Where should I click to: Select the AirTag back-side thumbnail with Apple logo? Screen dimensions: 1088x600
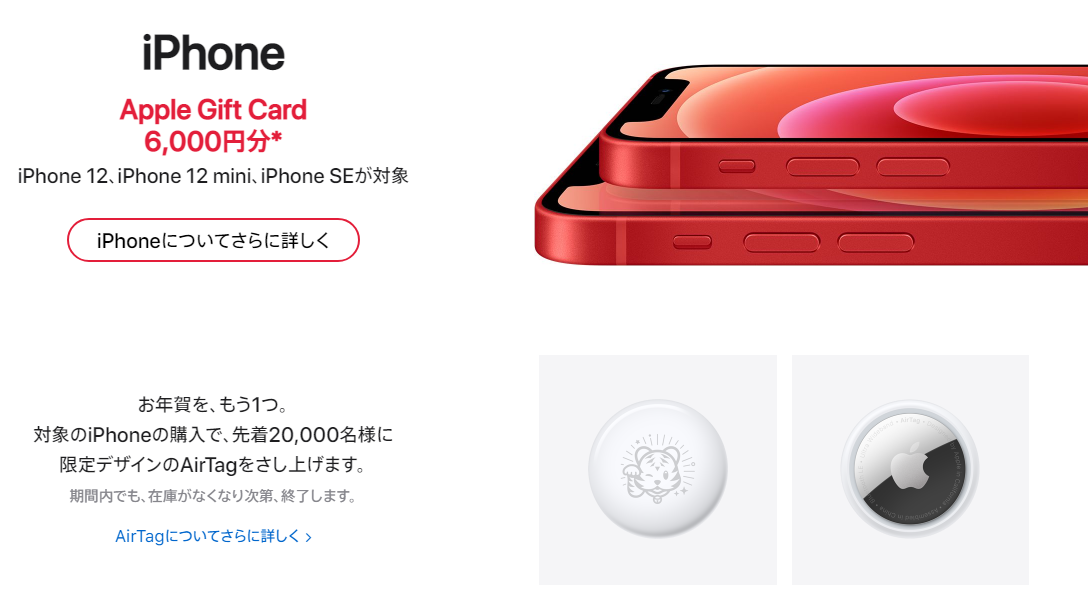pyautogui.click(x=910, y=470)
